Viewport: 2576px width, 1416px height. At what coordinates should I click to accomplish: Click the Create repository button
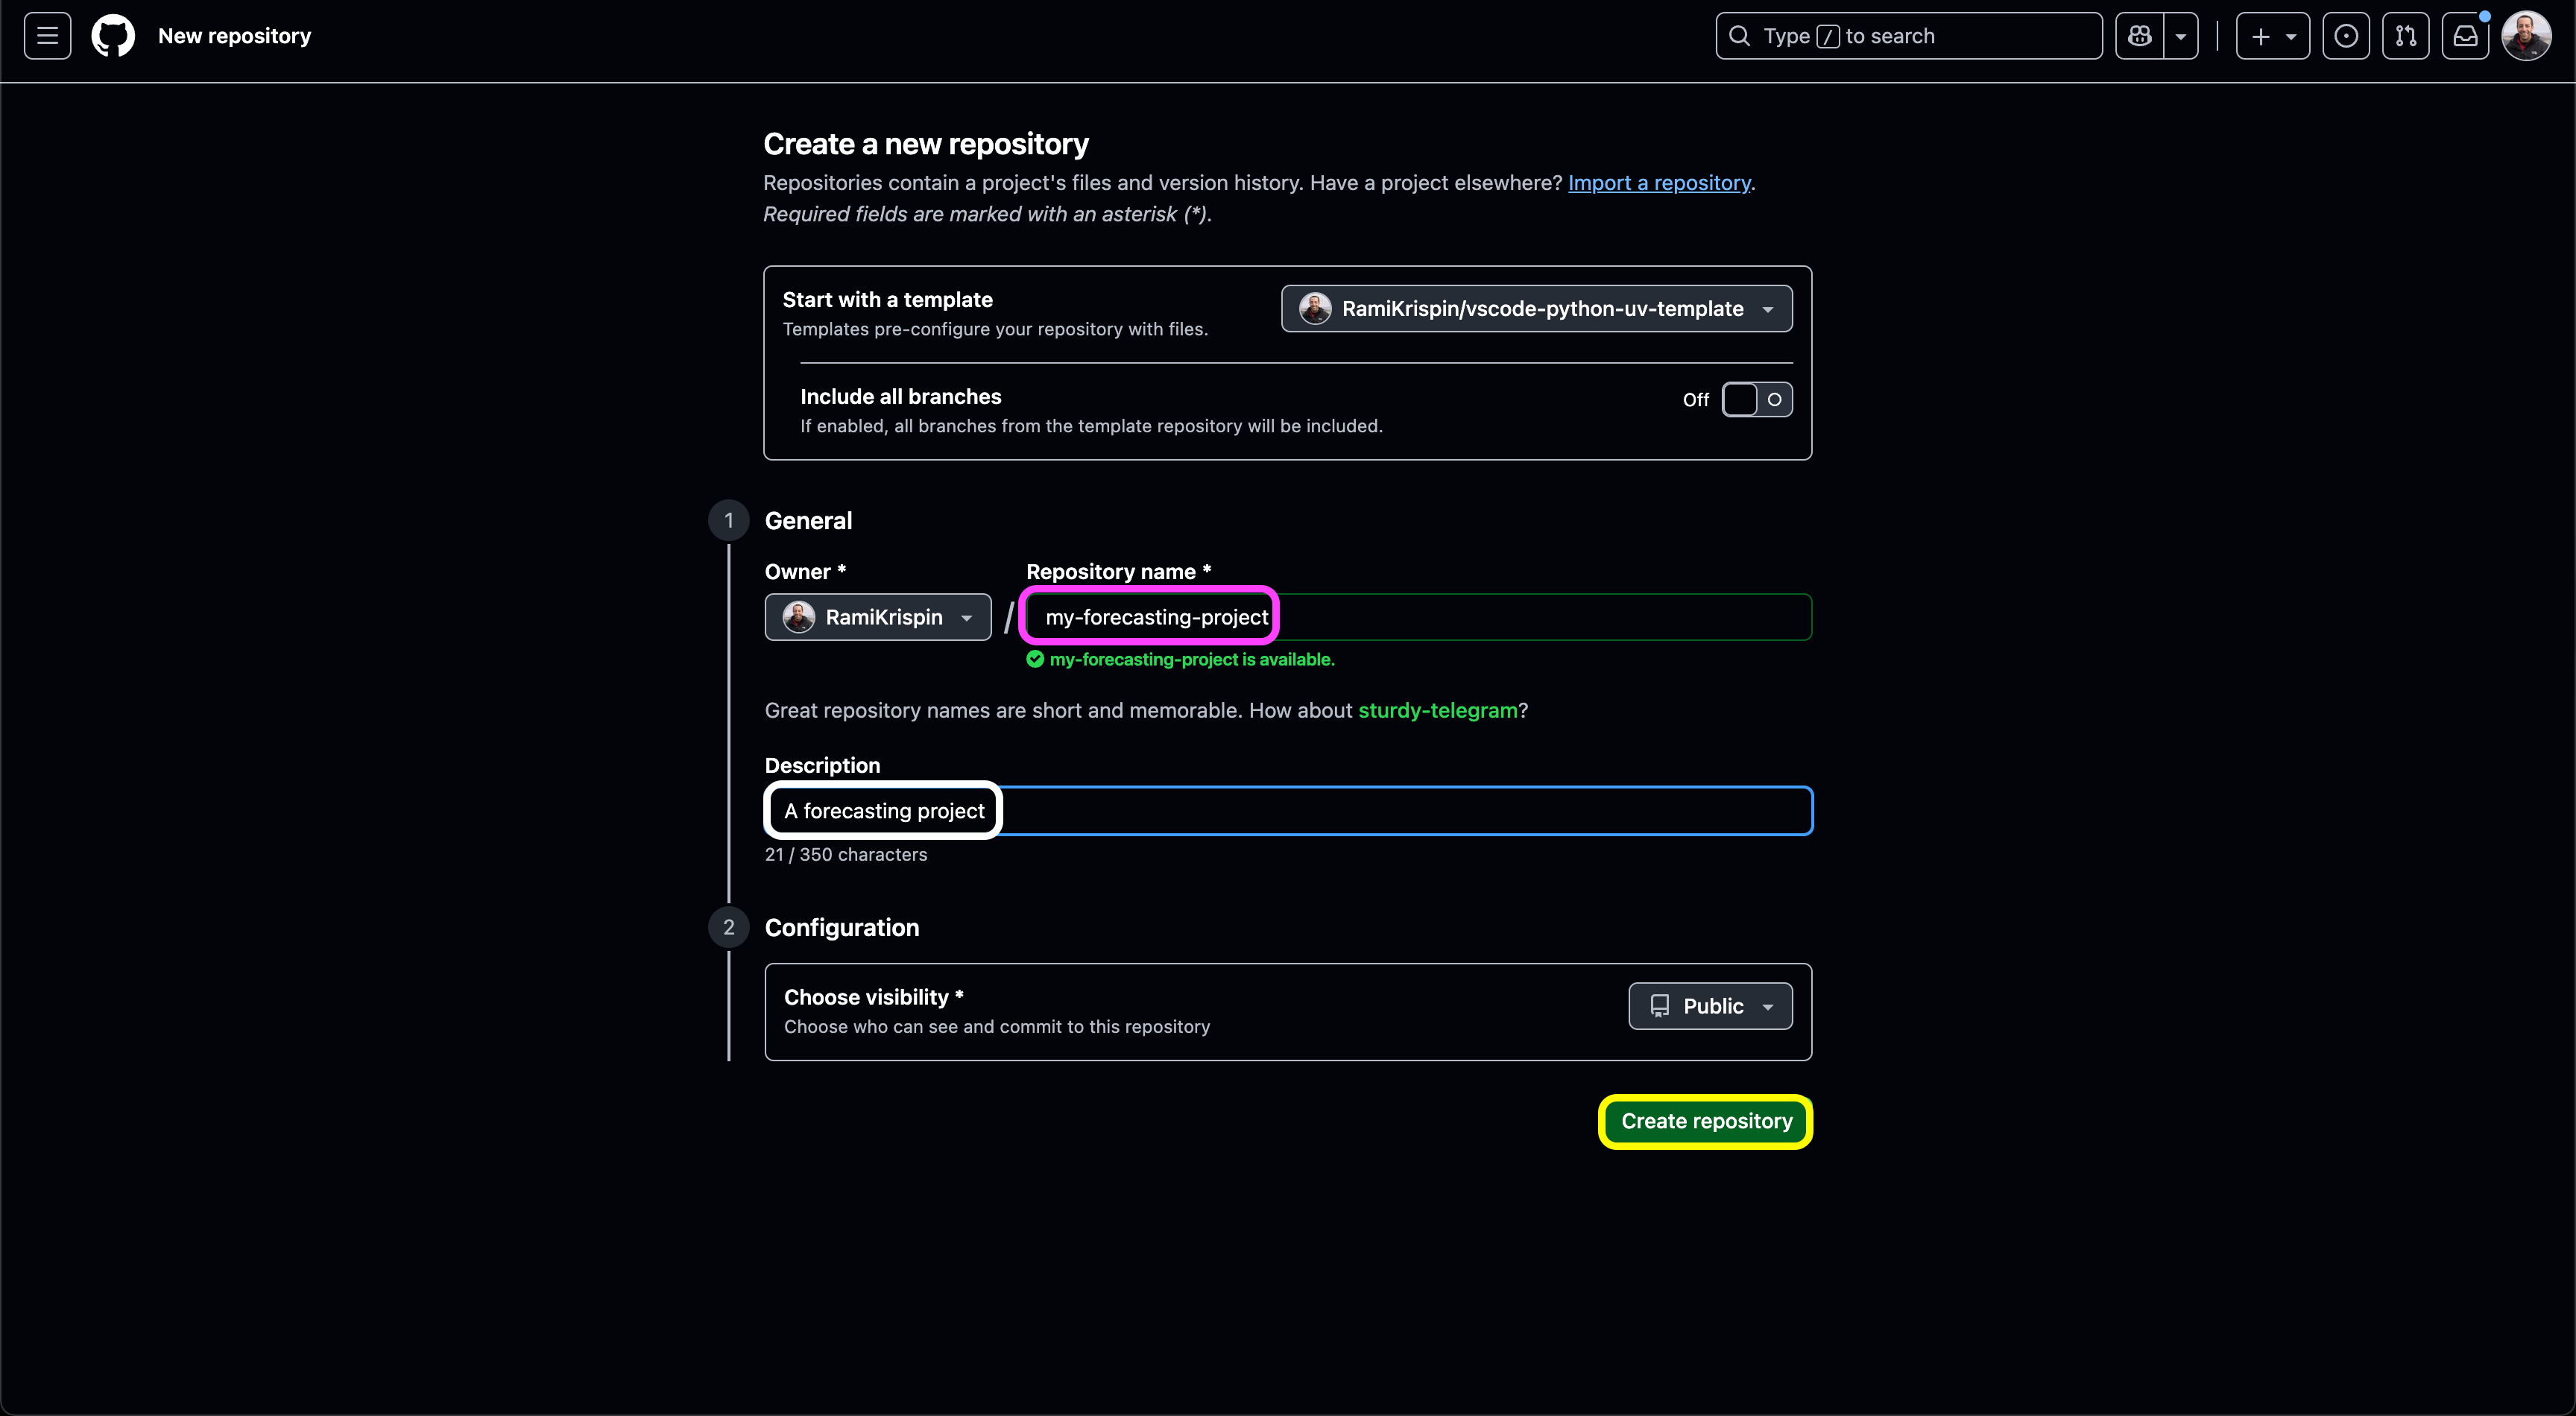1706,1121
